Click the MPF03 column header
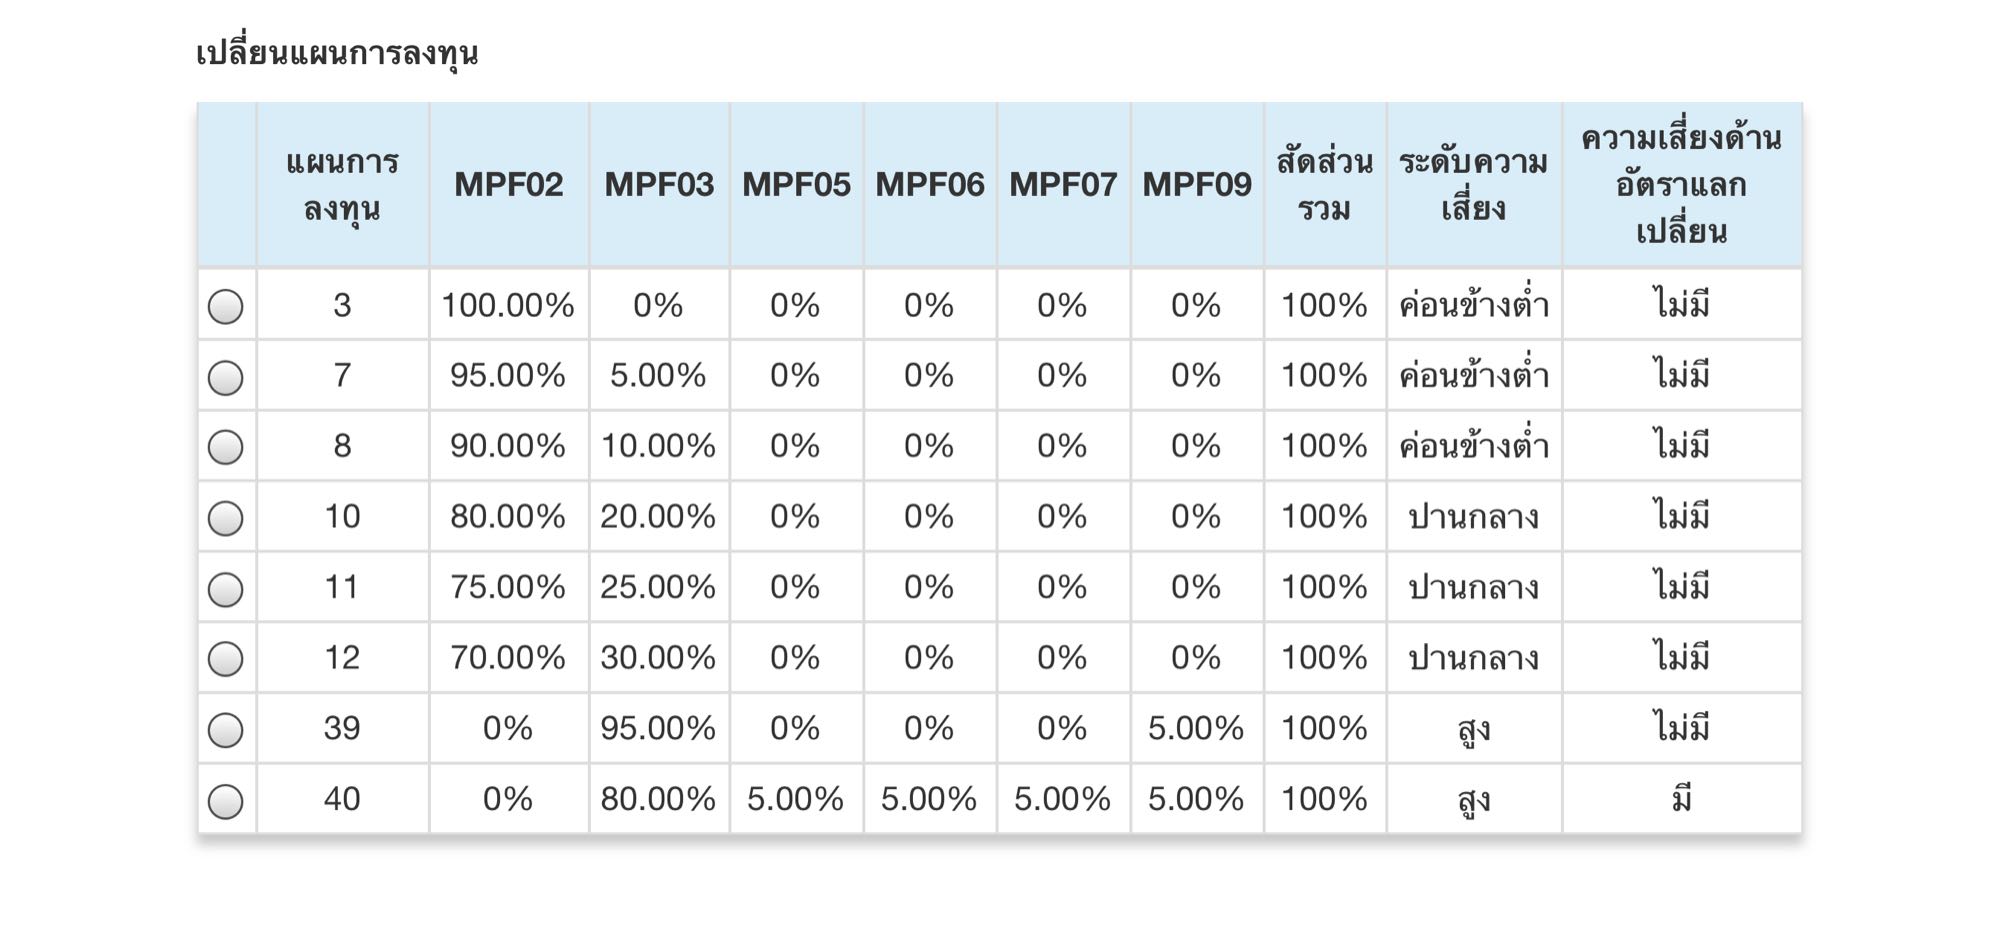 pyautogui.click(x=659, y=185)
